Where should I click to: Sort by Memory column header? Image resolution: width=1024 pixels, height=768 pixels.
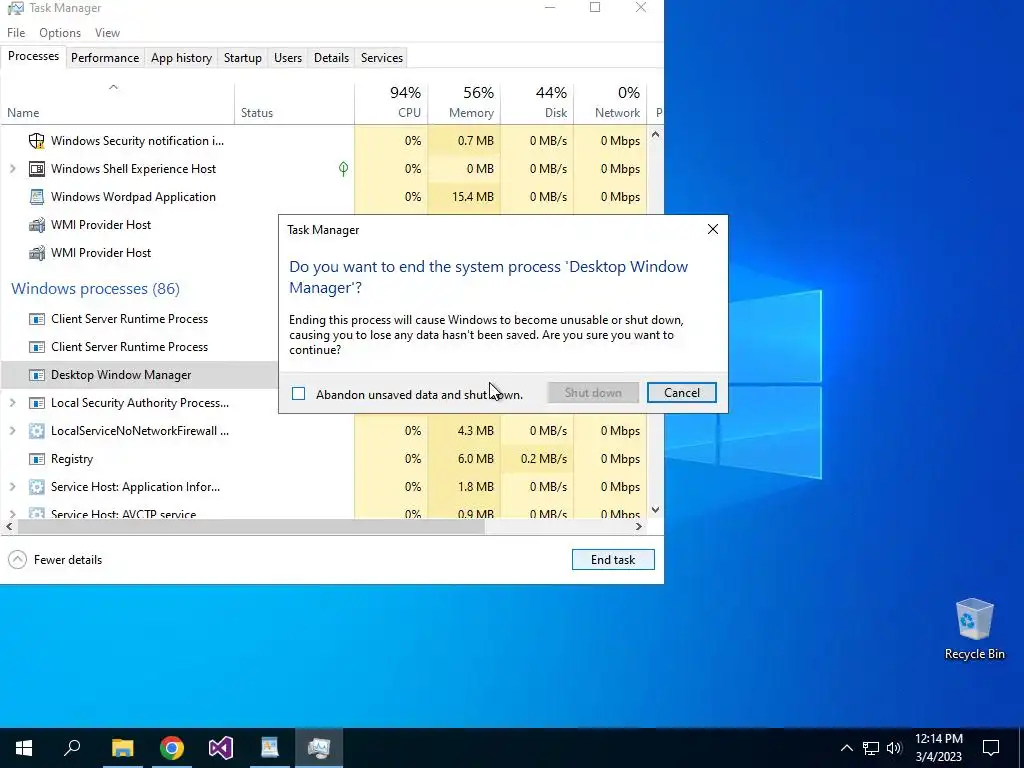click(x=464, y=103)
